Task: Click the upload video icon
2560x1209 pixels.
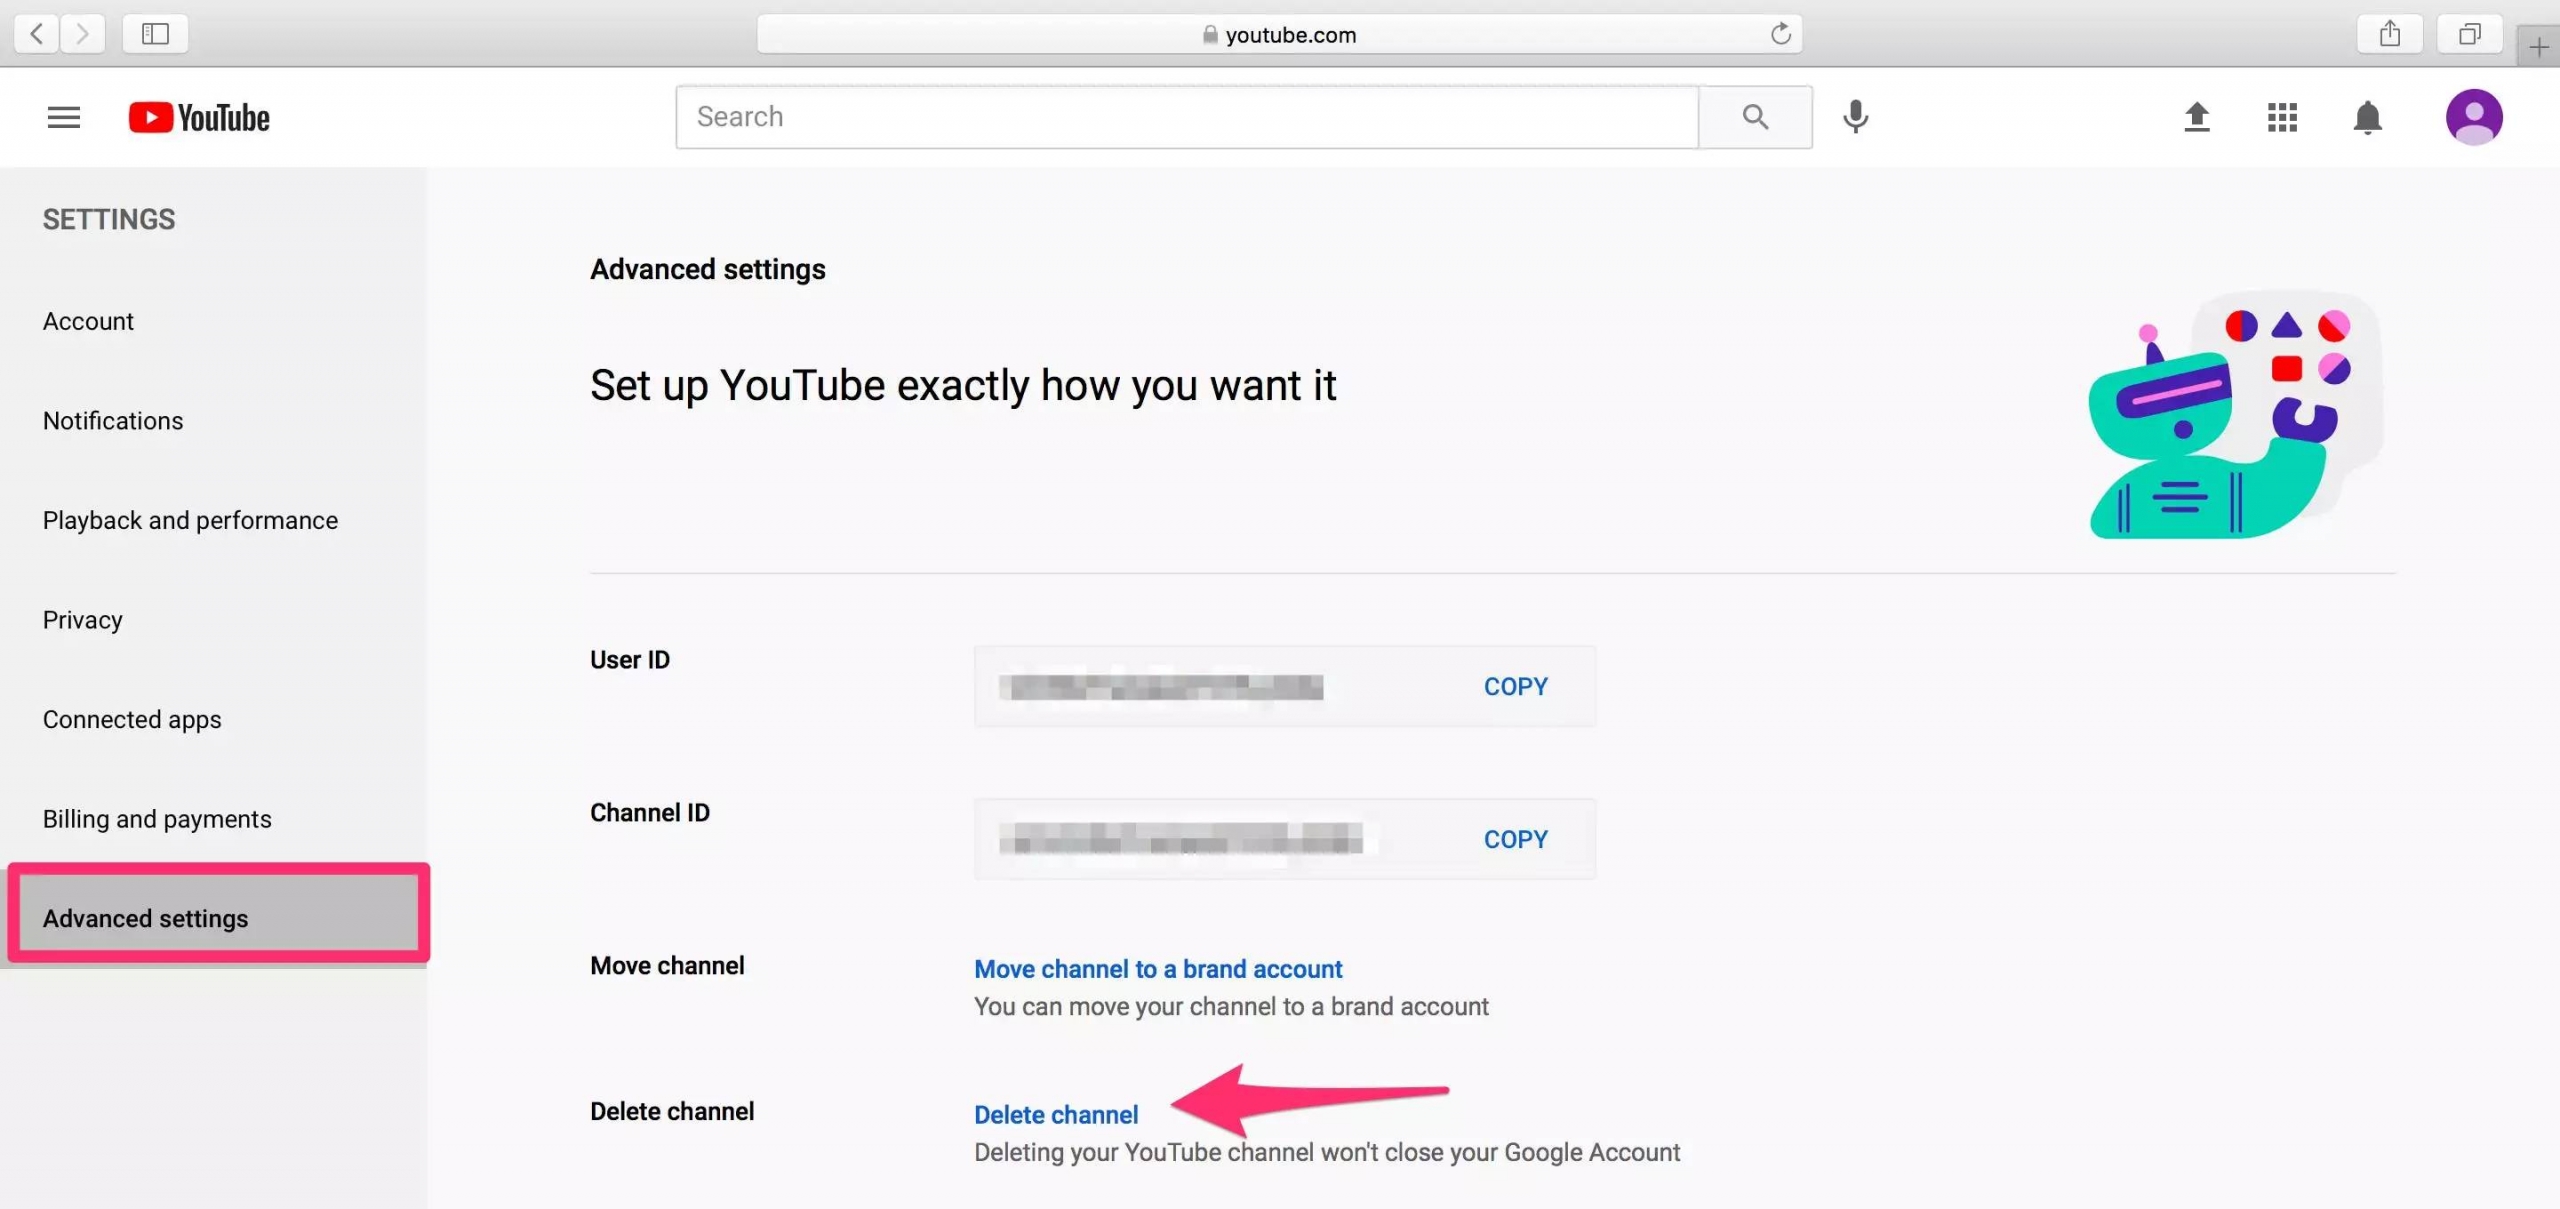Action: pos(2196,117)
